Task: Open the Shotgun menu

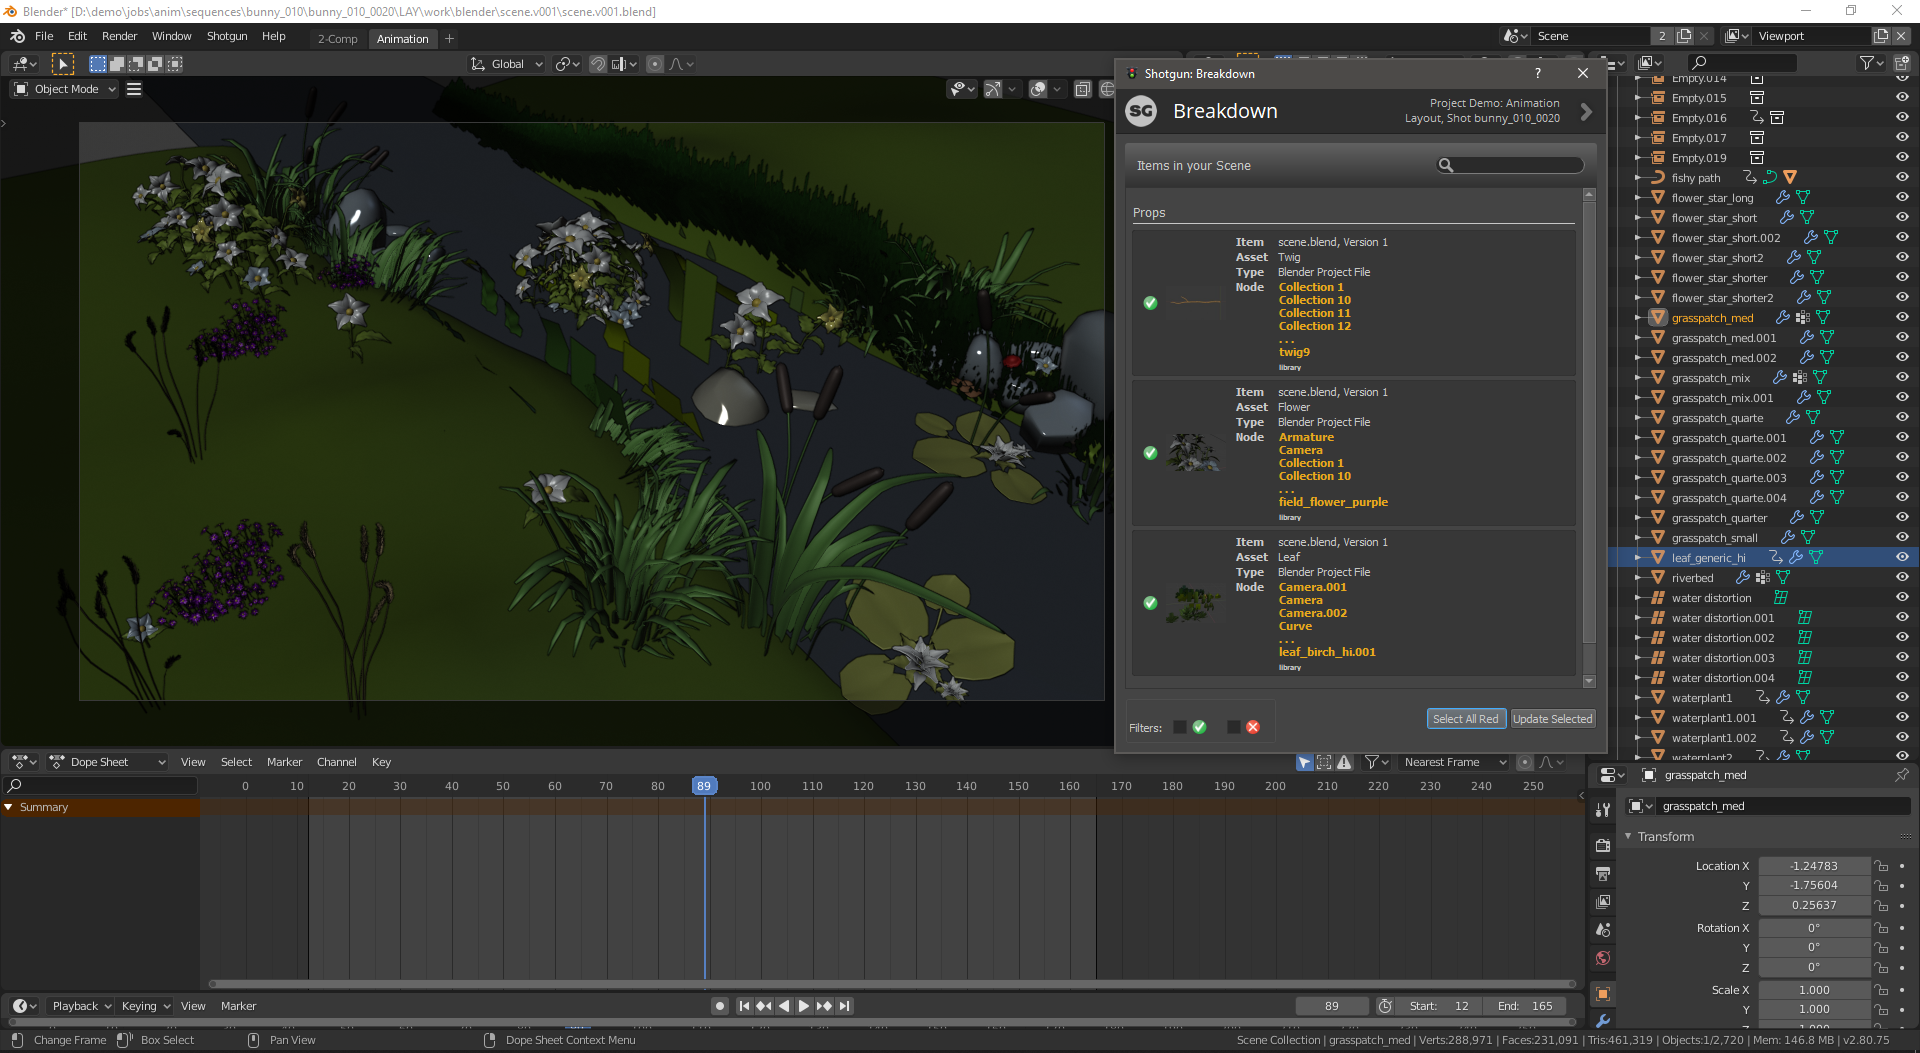Action: pyautogui.click(x=227, y=36)
